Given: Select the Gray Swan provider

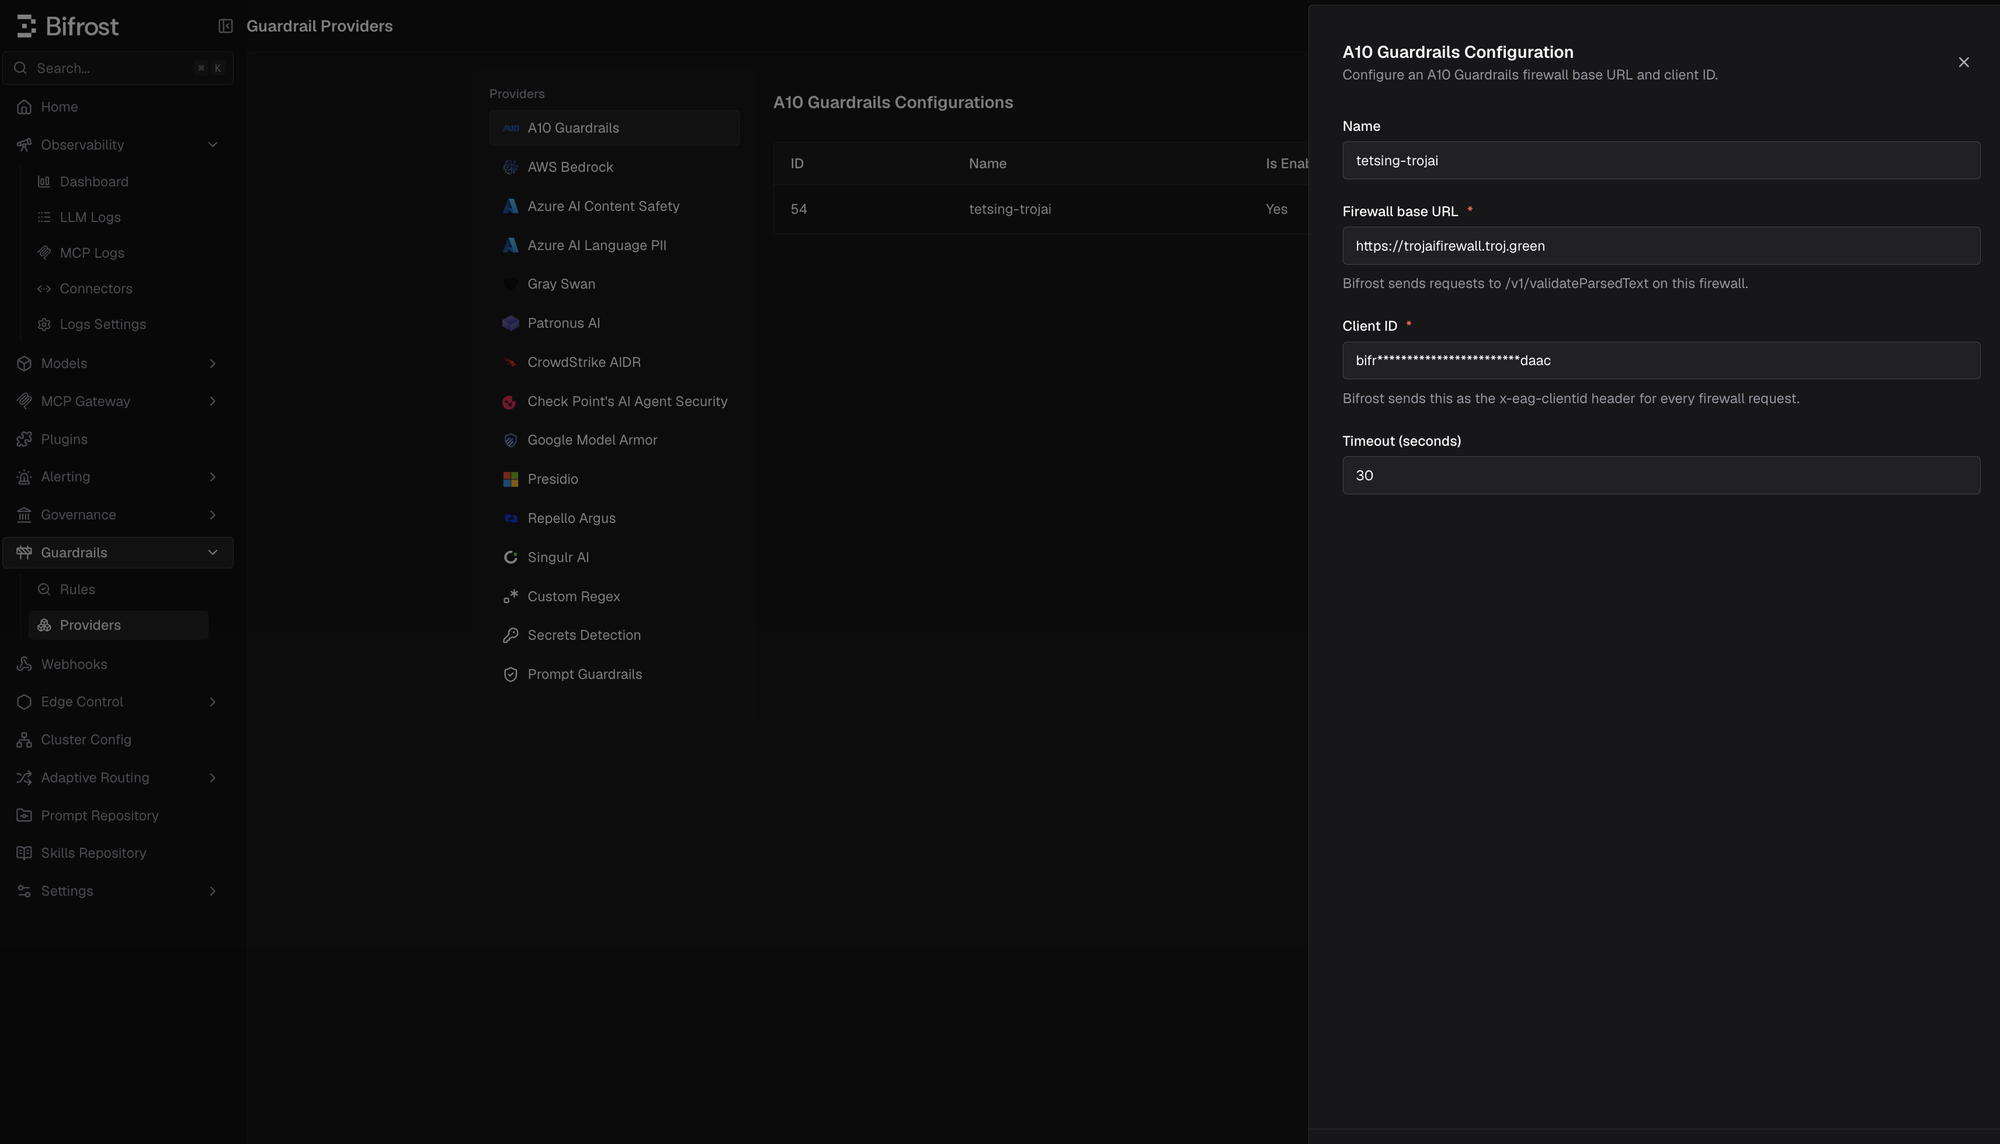Looking at the screenshot, I should tap(614, 284).
